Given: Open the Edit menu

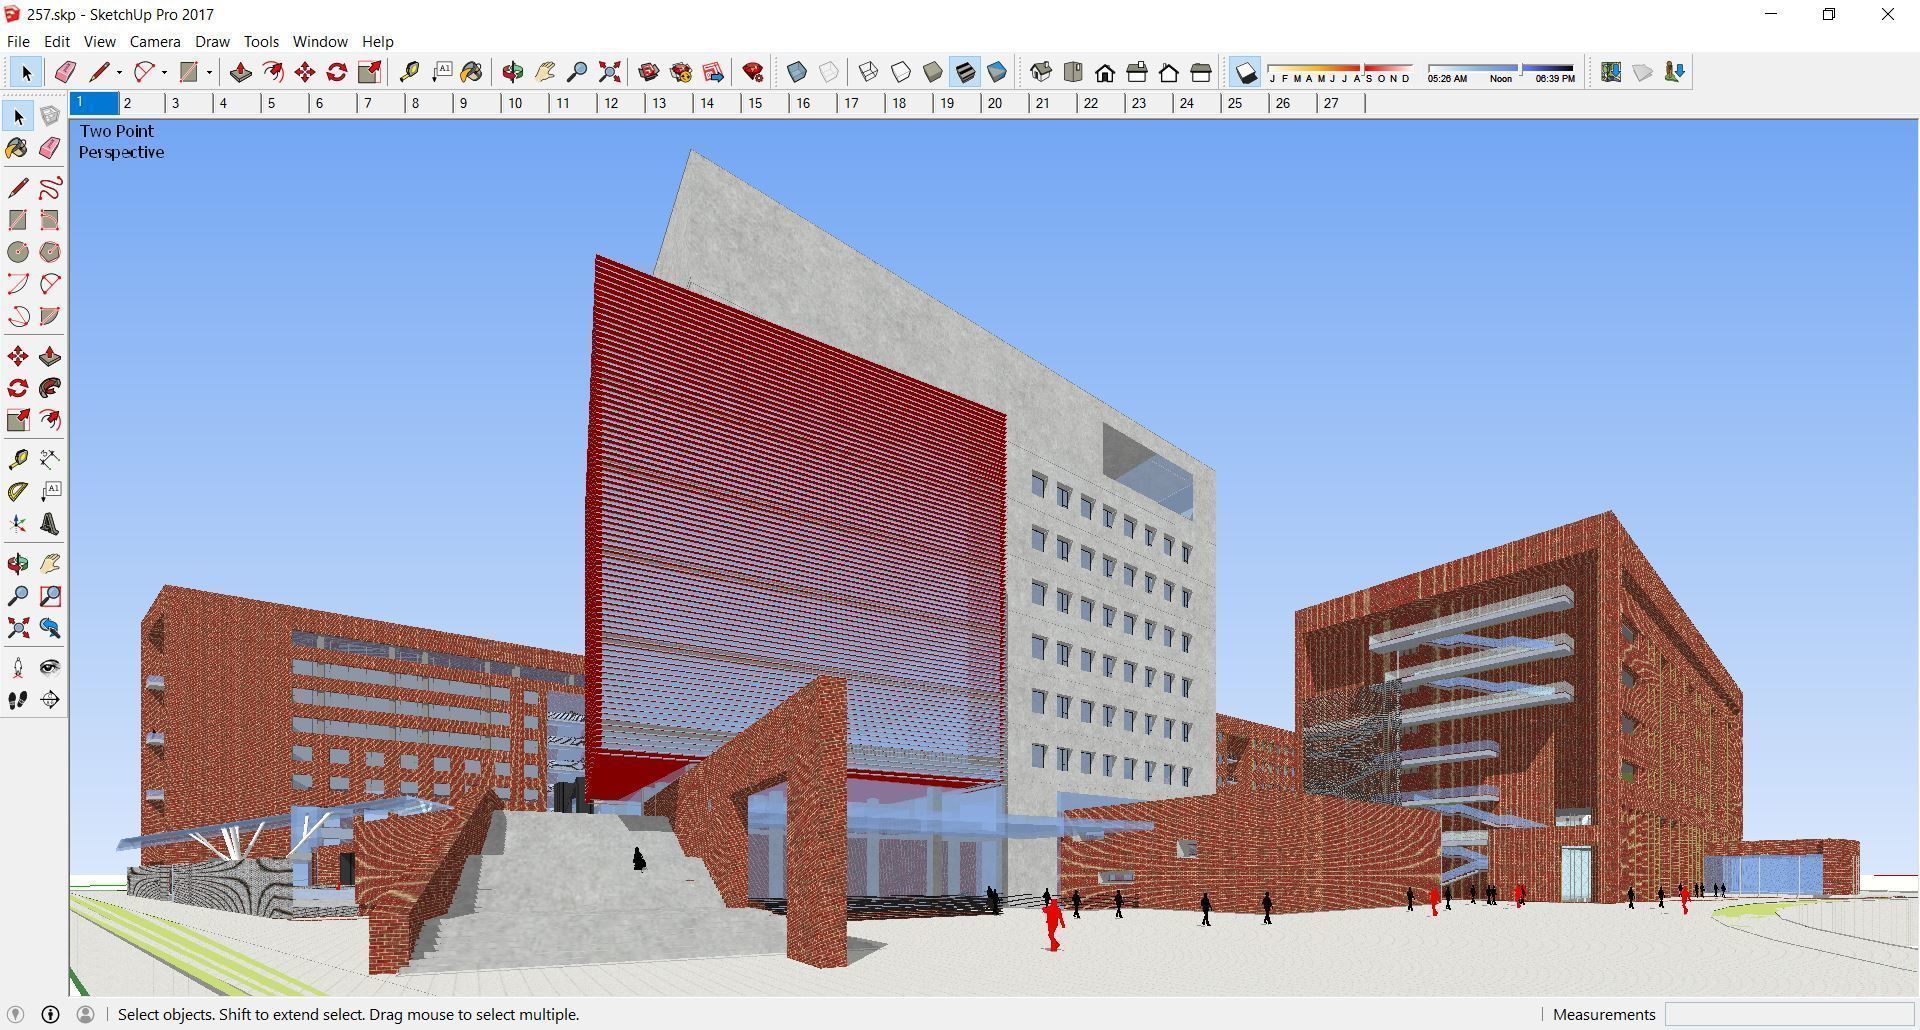Looking at the screenshot, I should pos(56,41).
